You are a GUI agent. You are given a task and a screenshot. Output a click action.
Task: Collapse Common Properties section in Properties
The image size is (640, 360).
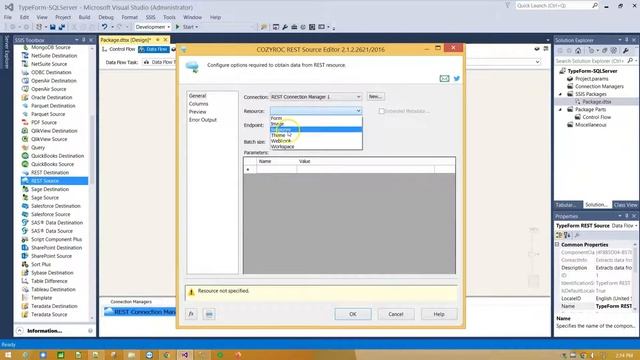point(557,244)
